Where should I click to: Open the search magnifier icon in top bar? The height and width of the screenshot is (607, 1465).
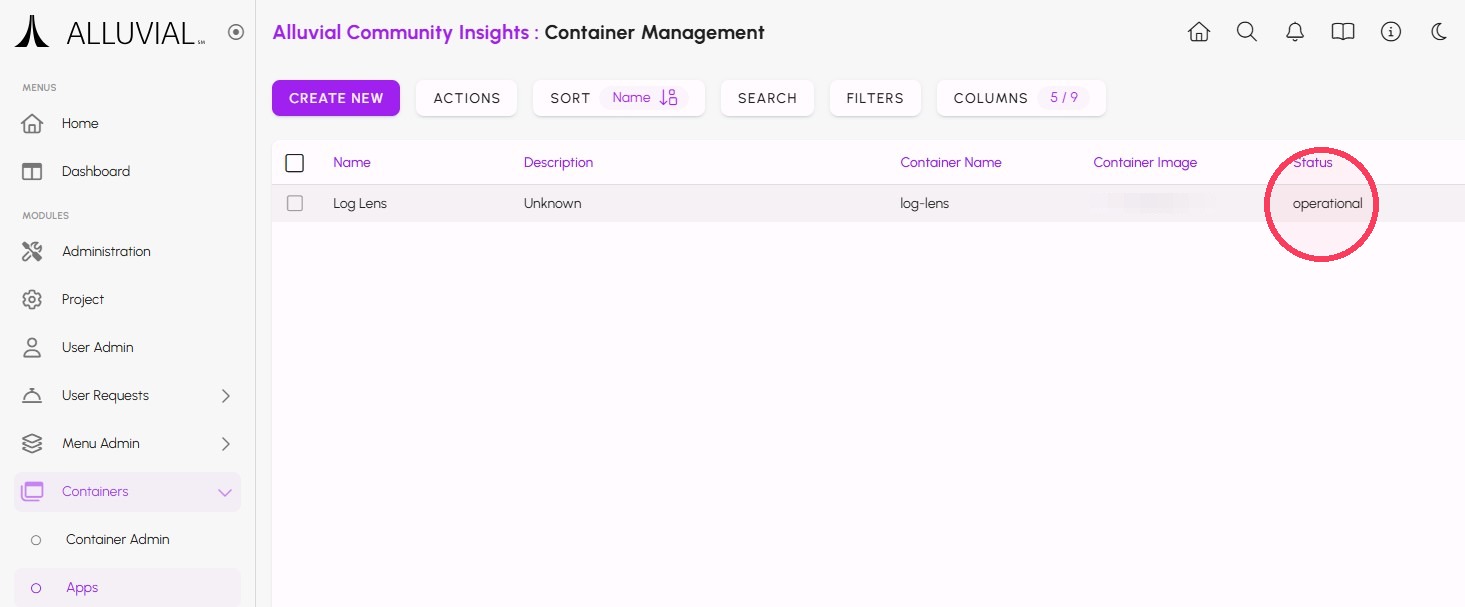pos(1247,32)
